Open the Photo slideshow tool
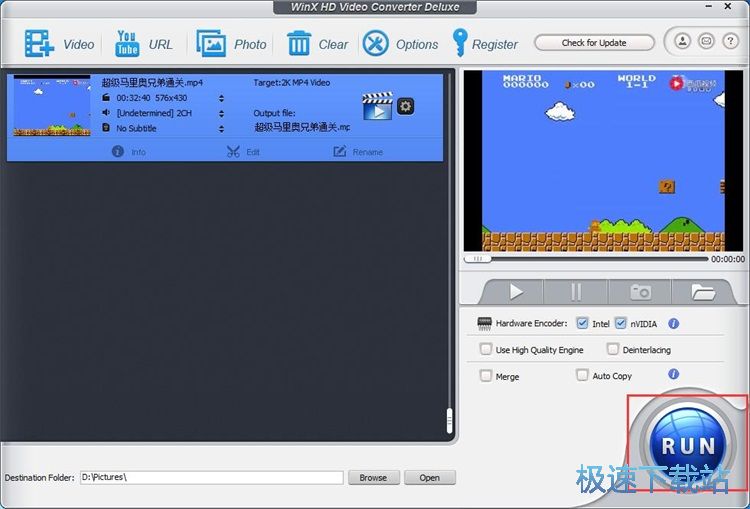 [x=231, y=44]
